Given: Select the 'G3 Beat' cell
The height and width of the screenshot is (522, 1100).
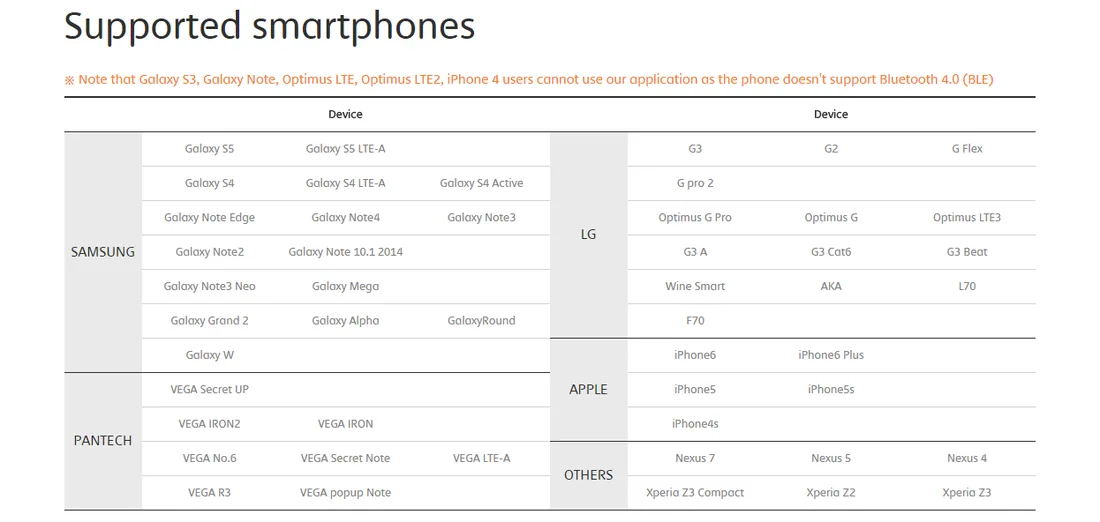Looking at the screenshot, I should point(967,252).
